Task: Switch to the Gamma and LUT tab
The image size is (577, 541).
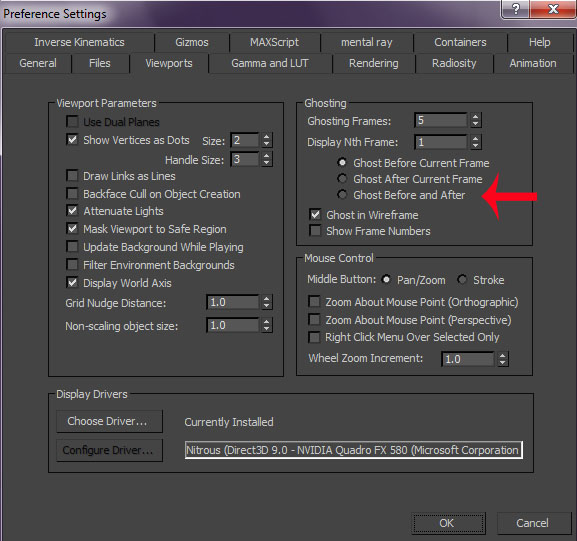Action: coord(270,63)
